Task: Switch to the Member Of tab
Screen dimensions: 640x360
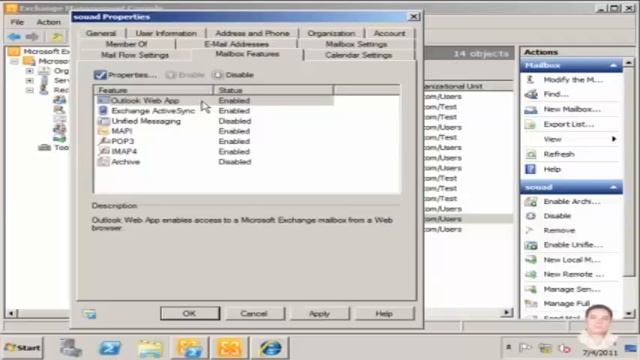Action: coord(127,44)
